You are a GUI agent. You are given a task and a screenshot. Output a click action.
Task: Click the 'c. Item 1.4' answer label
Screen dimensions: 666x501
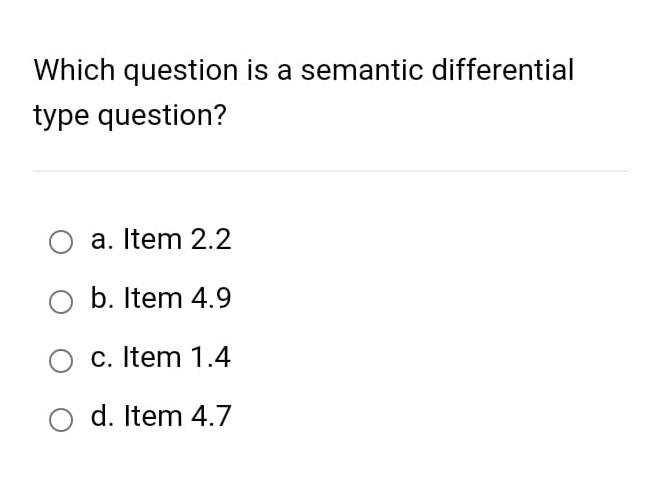point(161,357)
